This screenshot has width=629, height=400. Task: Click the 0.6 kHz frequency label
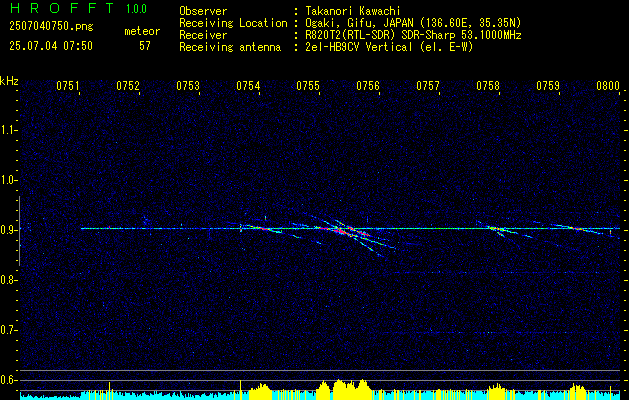(8, 380)
